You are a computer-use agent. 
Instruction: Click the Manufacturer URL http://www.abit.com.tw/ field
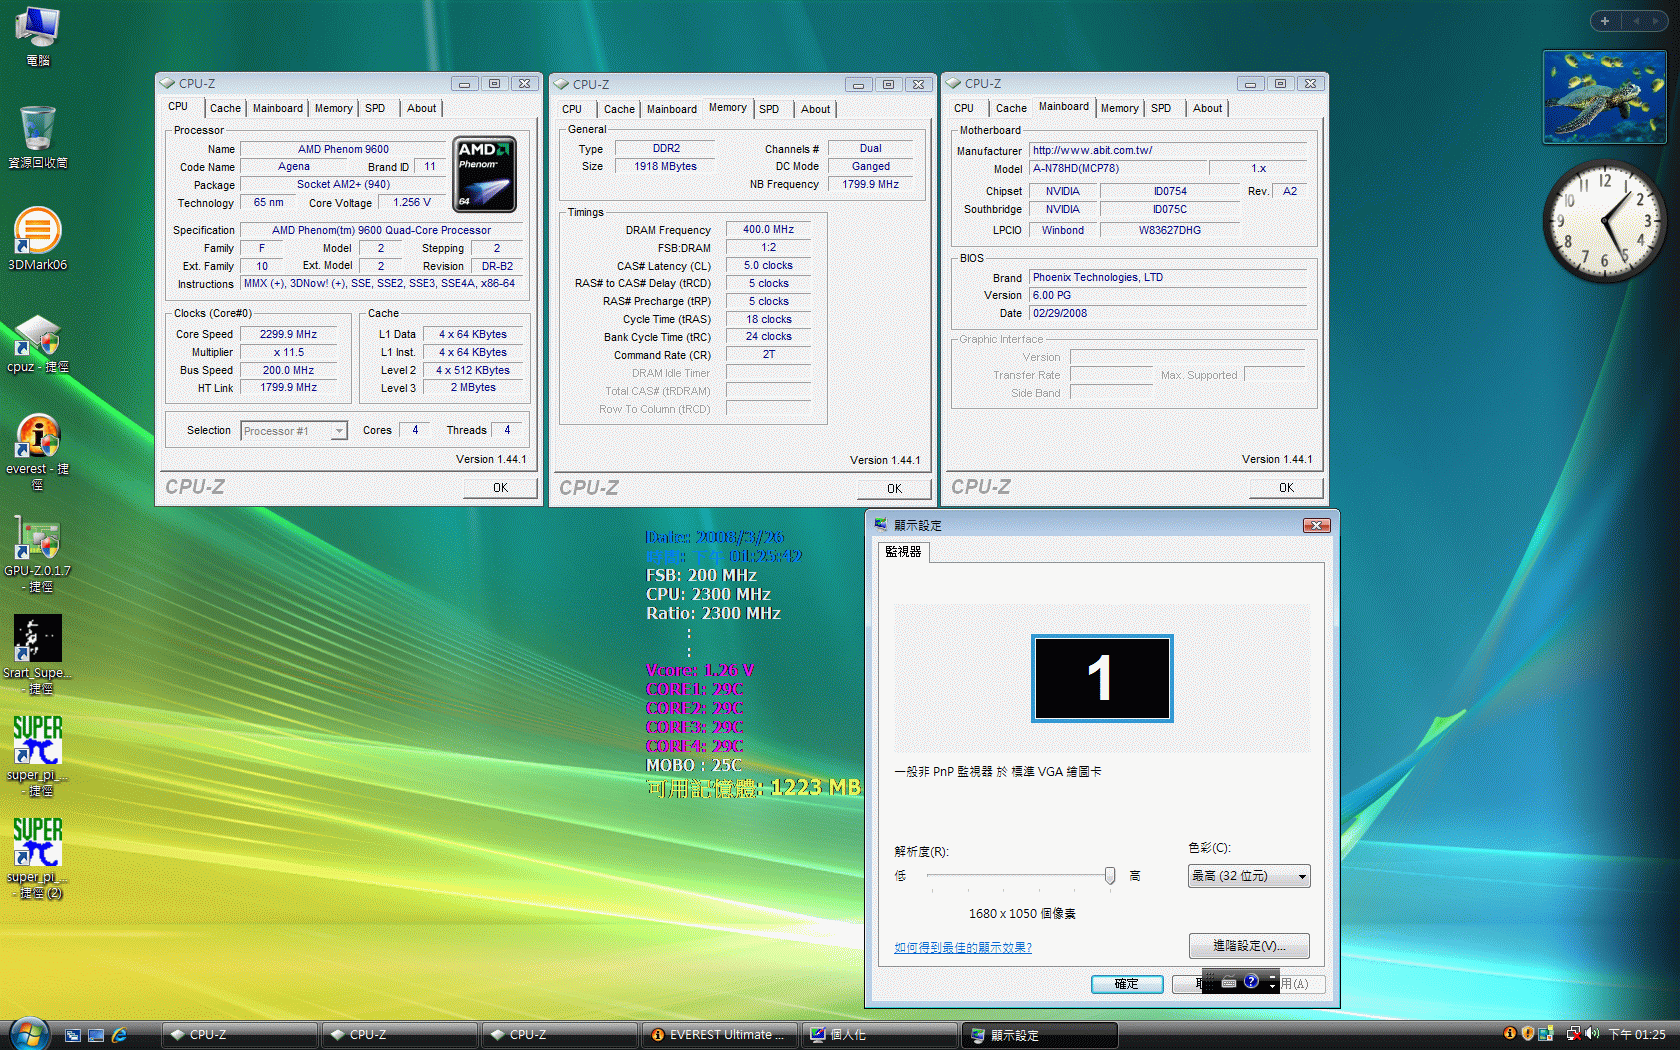pos(1168,150)
